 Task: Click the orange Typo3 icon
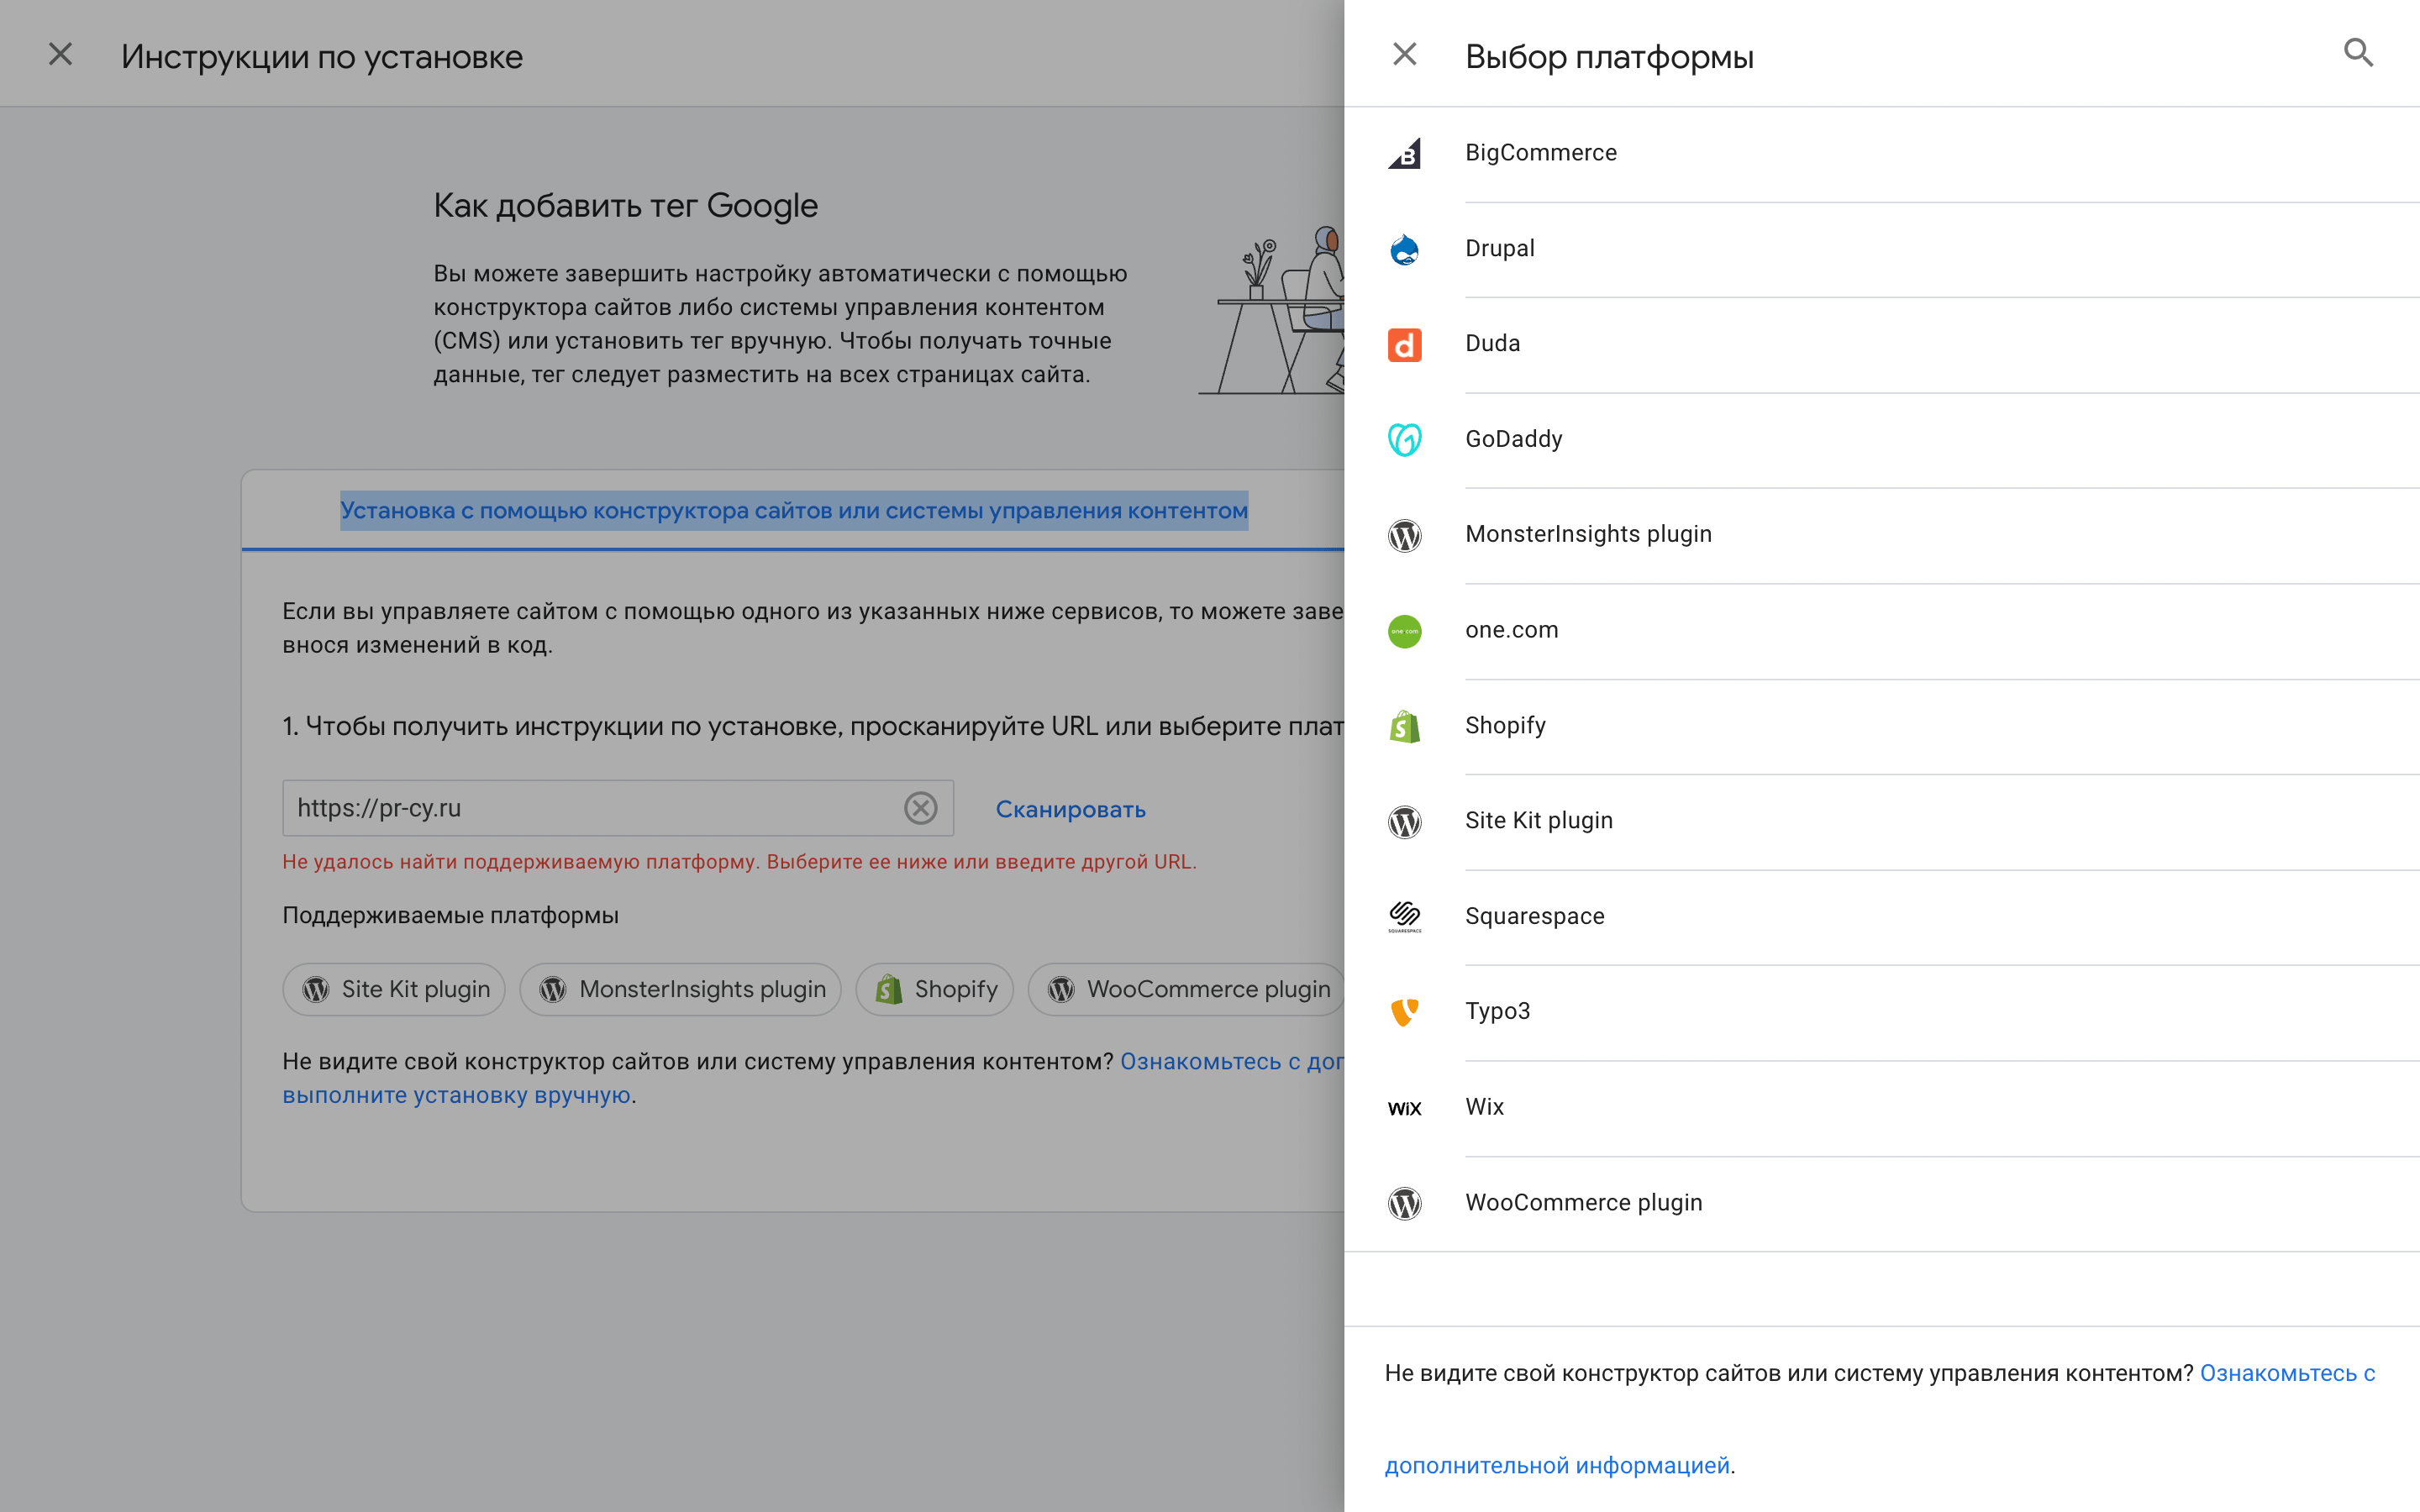point(1404,1013)
